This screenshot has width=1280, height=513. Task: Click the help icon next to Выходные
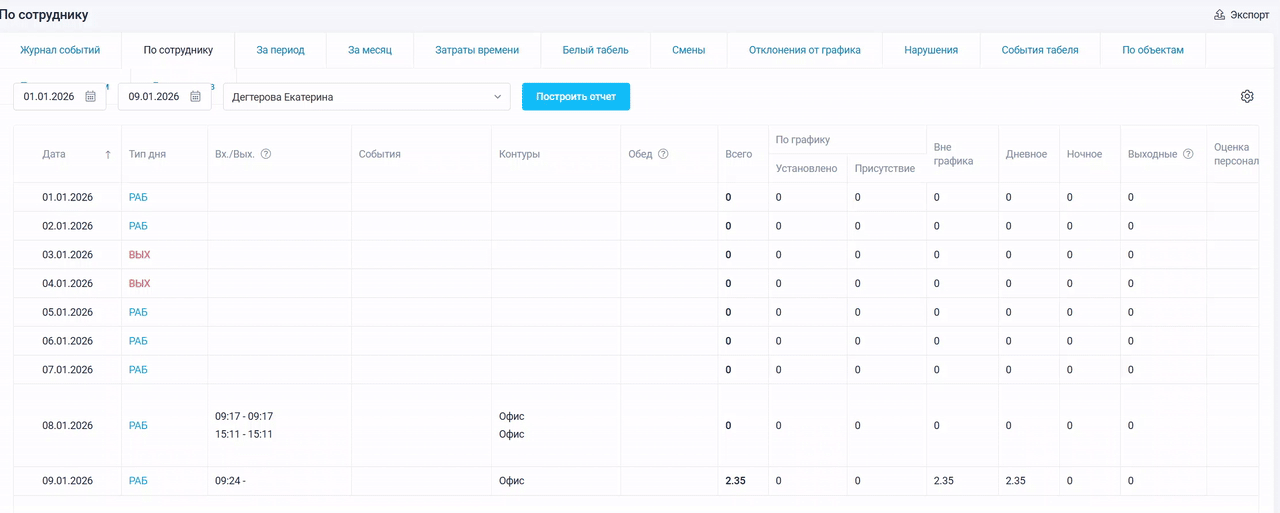click(x=1188, y=154)
